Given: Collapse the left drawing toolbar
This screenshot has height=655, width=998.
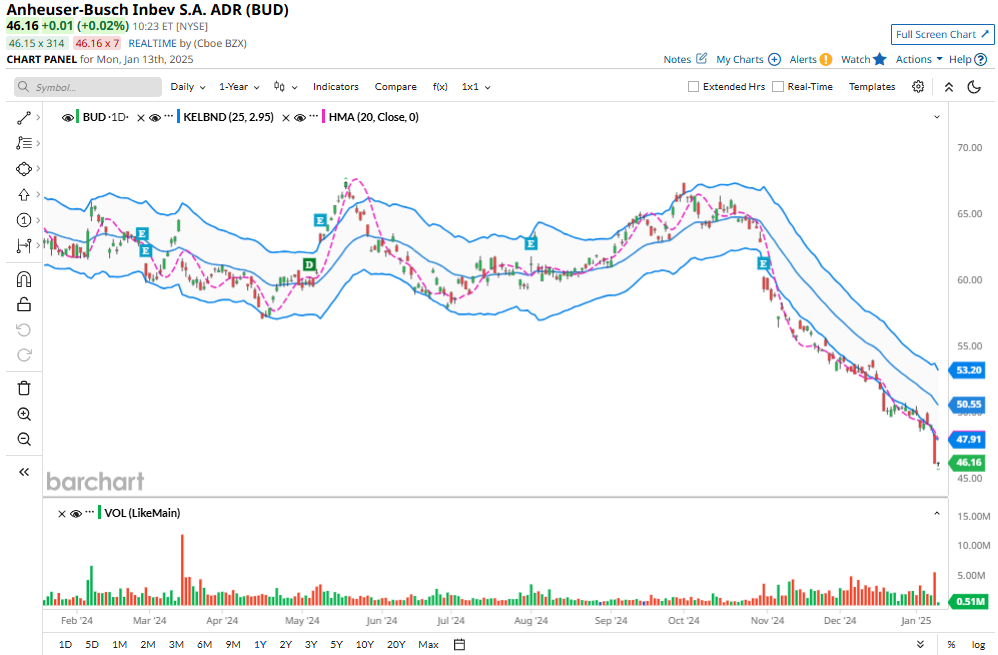Looking at the screenshot, I should pos(24,472).
